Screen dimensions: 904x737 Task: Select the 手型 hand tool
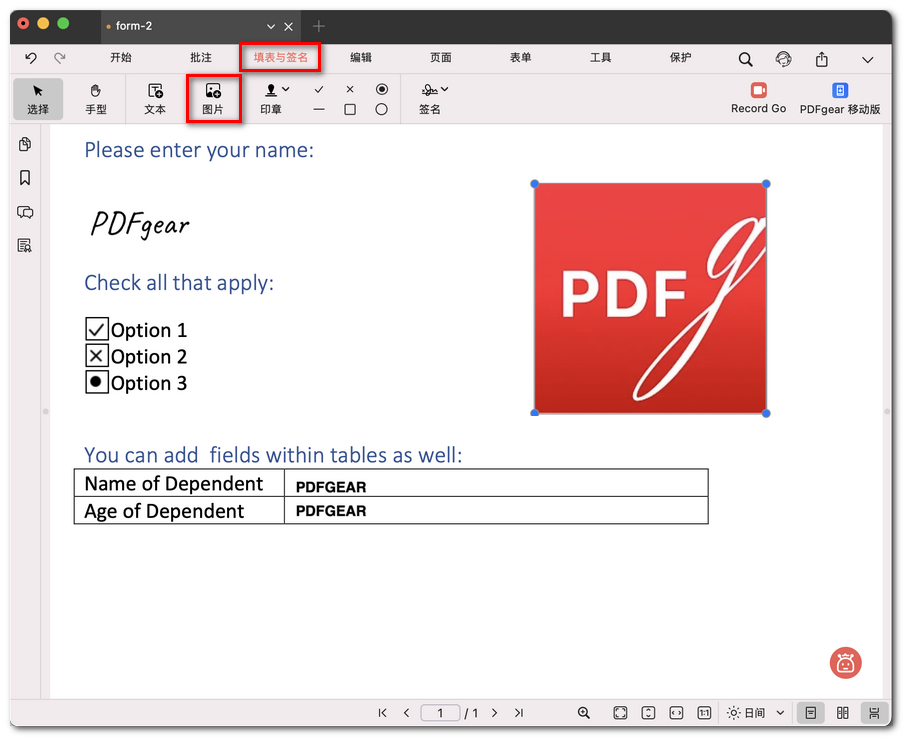tap(96, 99)
